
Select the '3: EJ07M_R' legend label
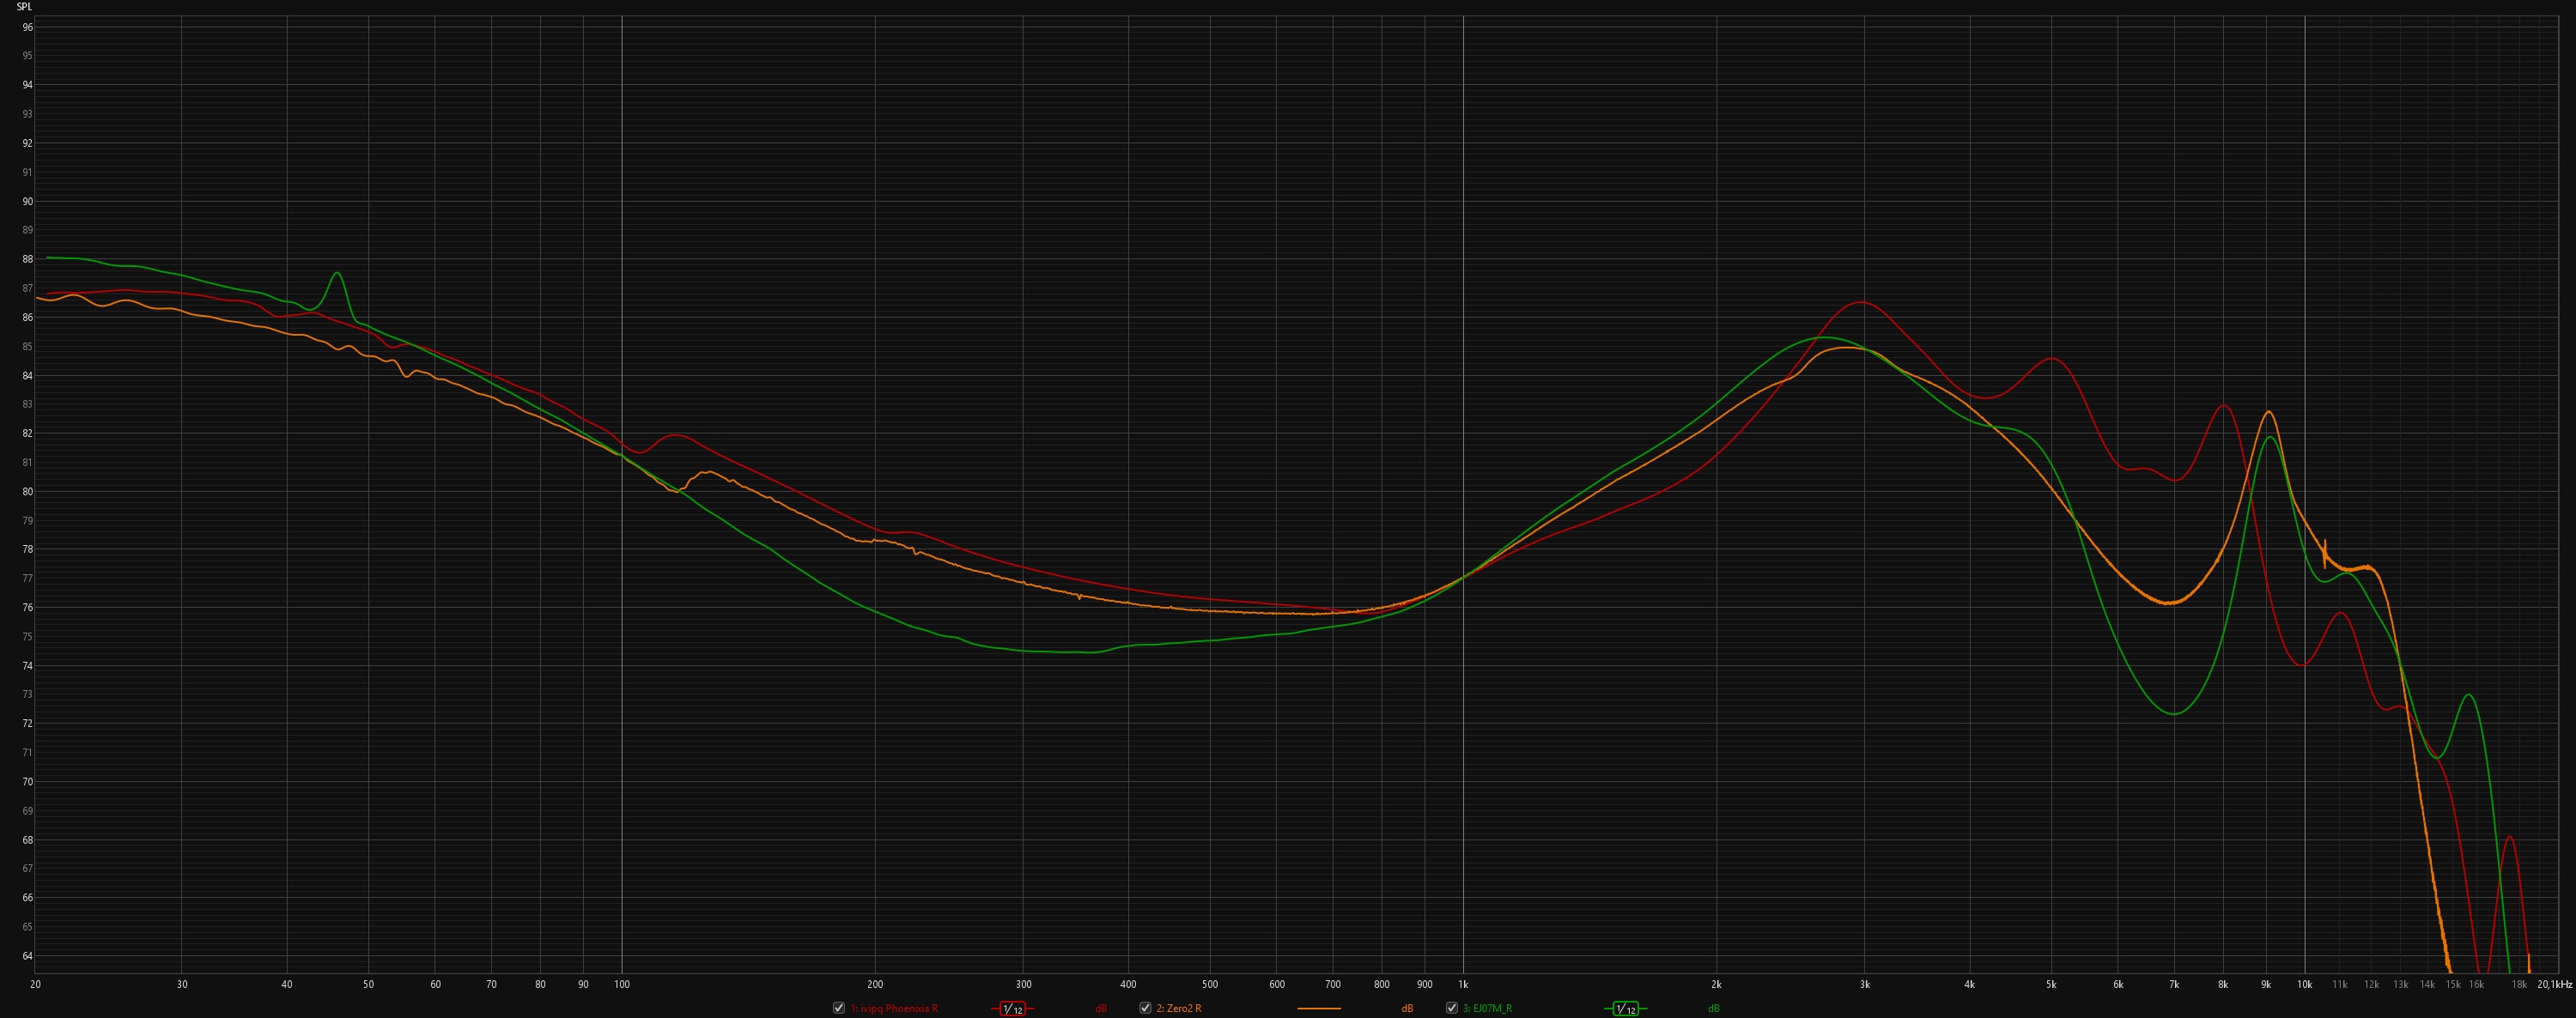point(1487,1009)
